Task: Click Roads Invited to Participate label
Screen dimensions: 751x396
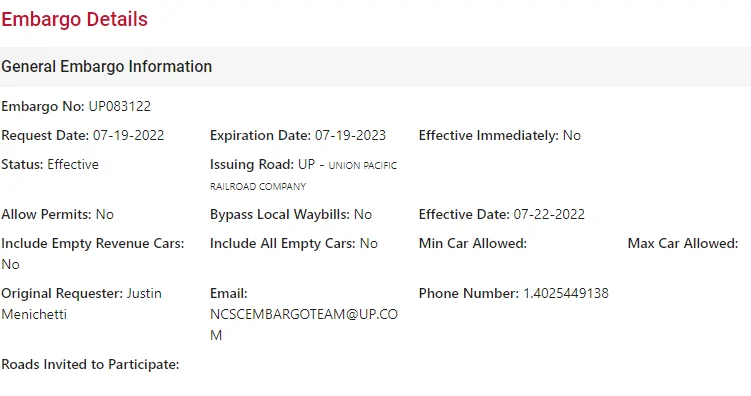Action: 90,365
